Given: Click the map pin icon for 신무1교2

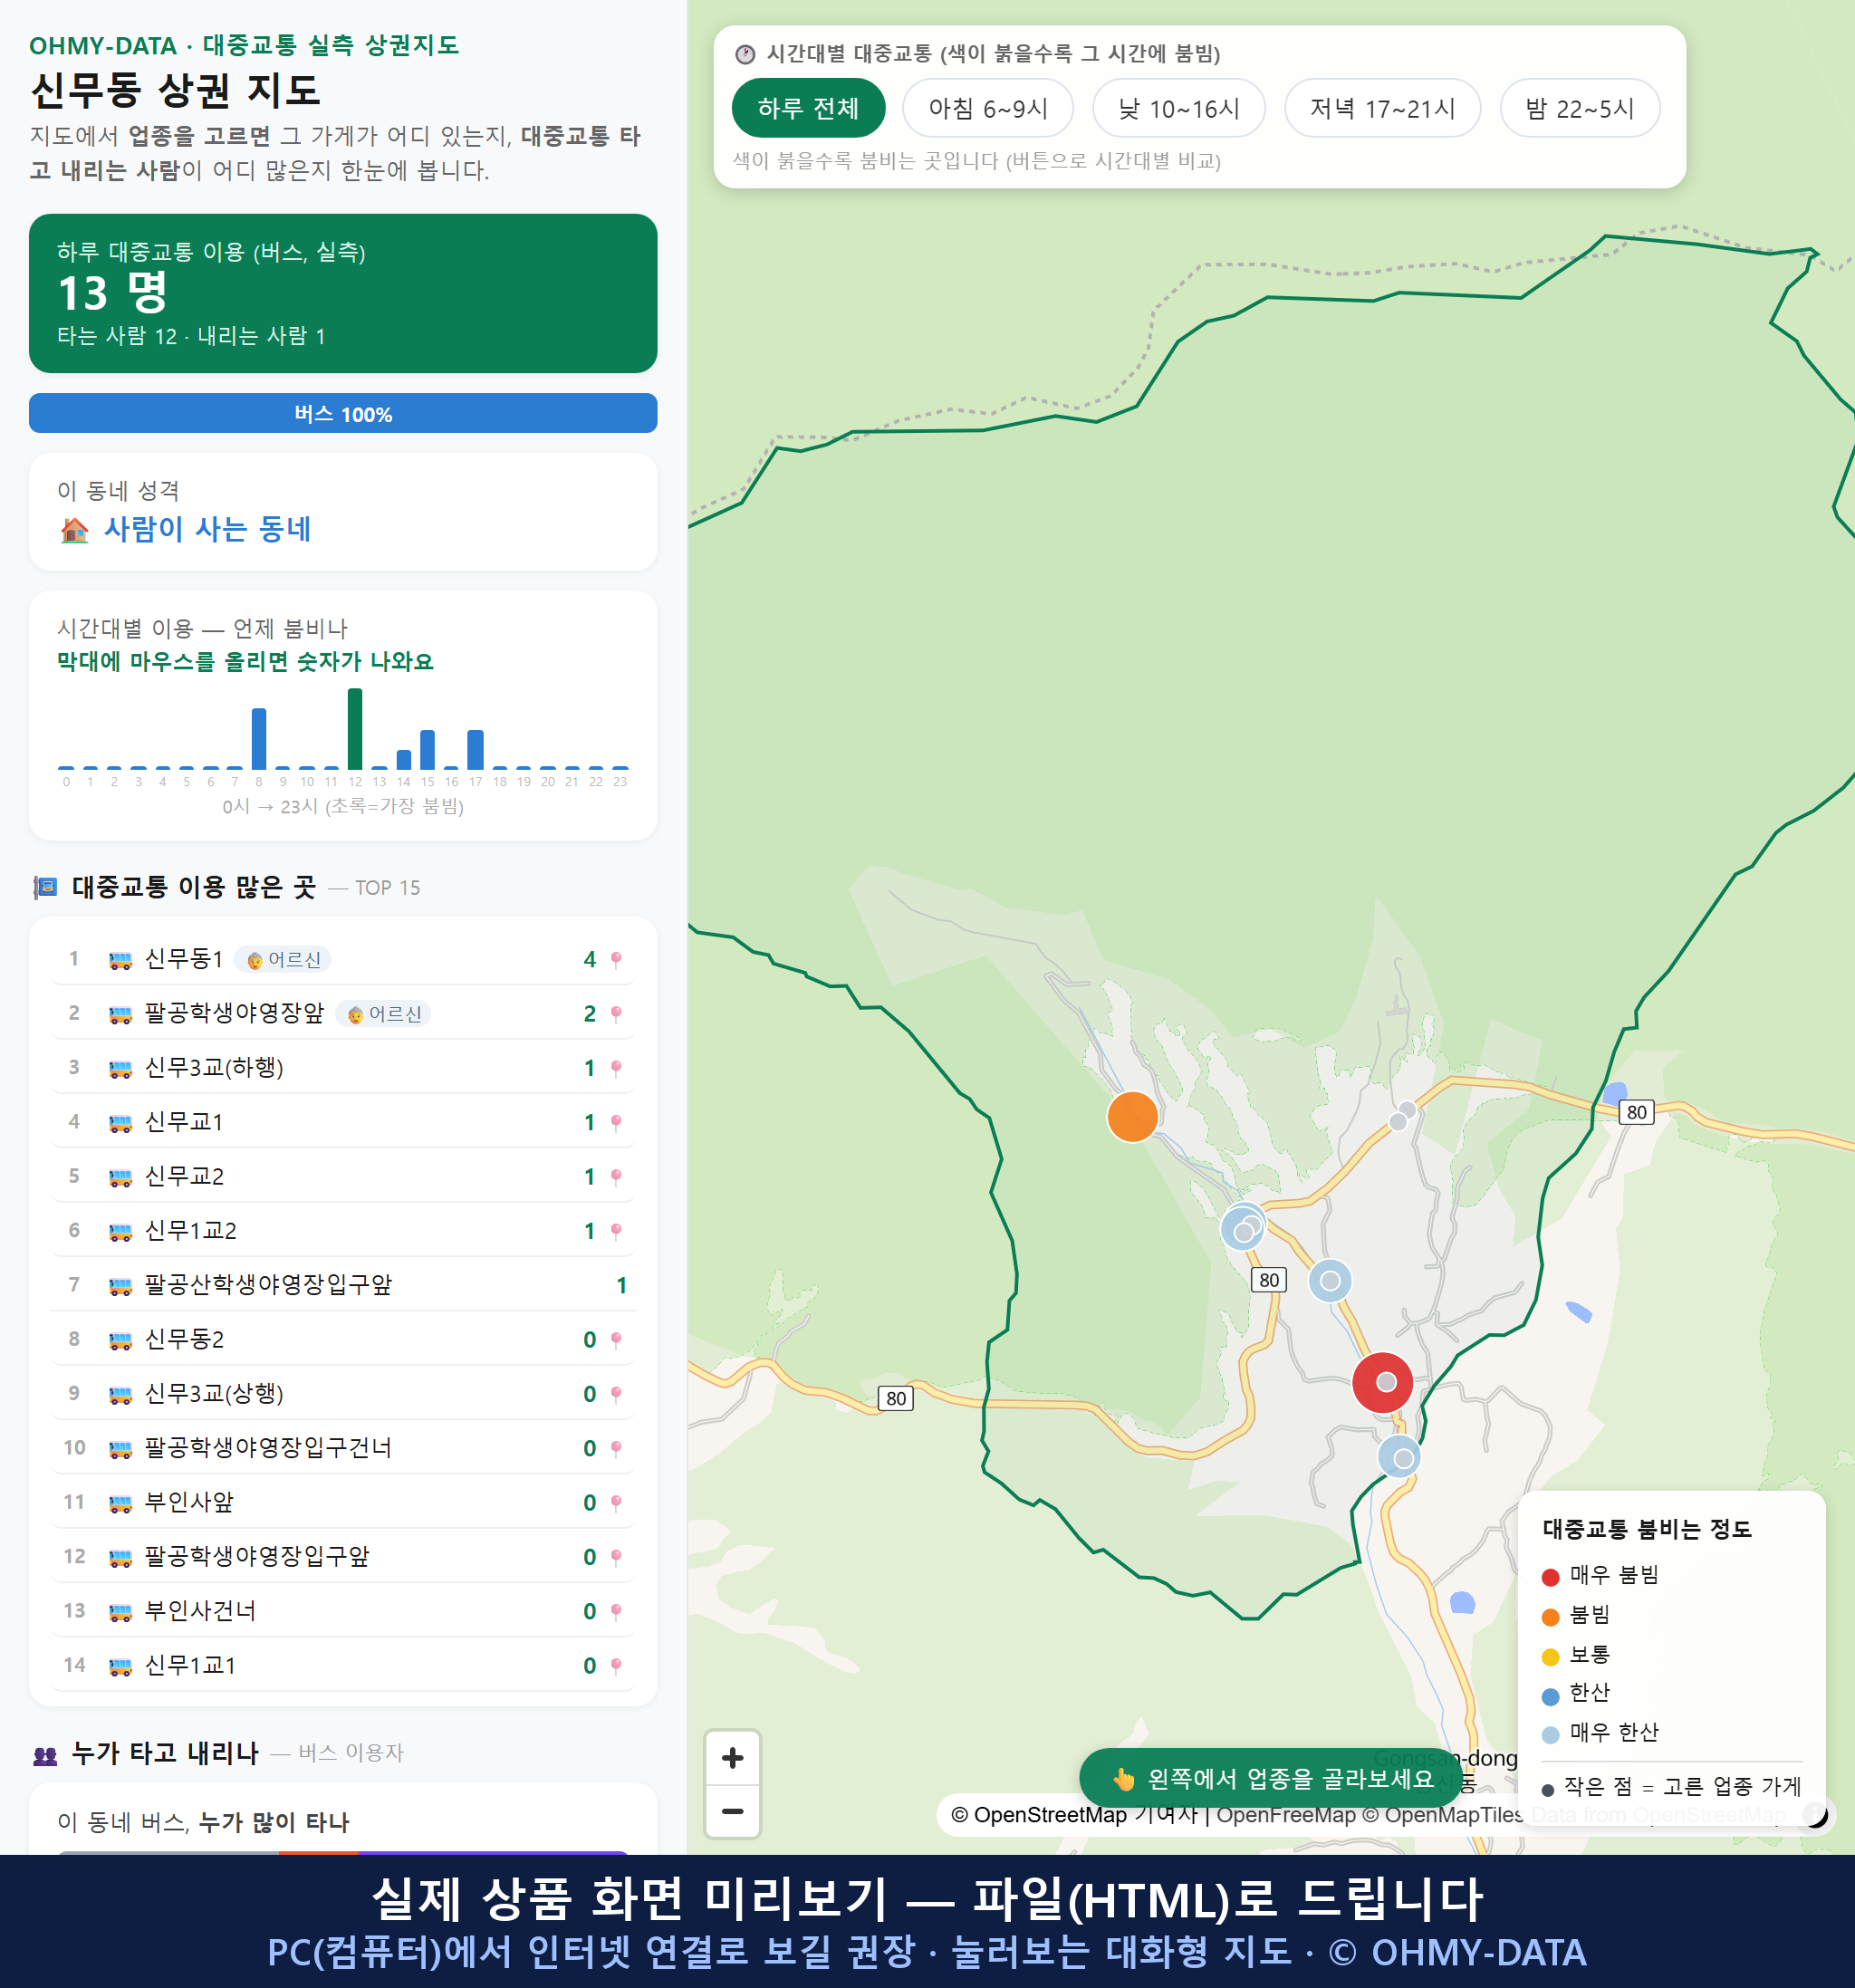Looking at the screenshot, I should pos(616,1231).
